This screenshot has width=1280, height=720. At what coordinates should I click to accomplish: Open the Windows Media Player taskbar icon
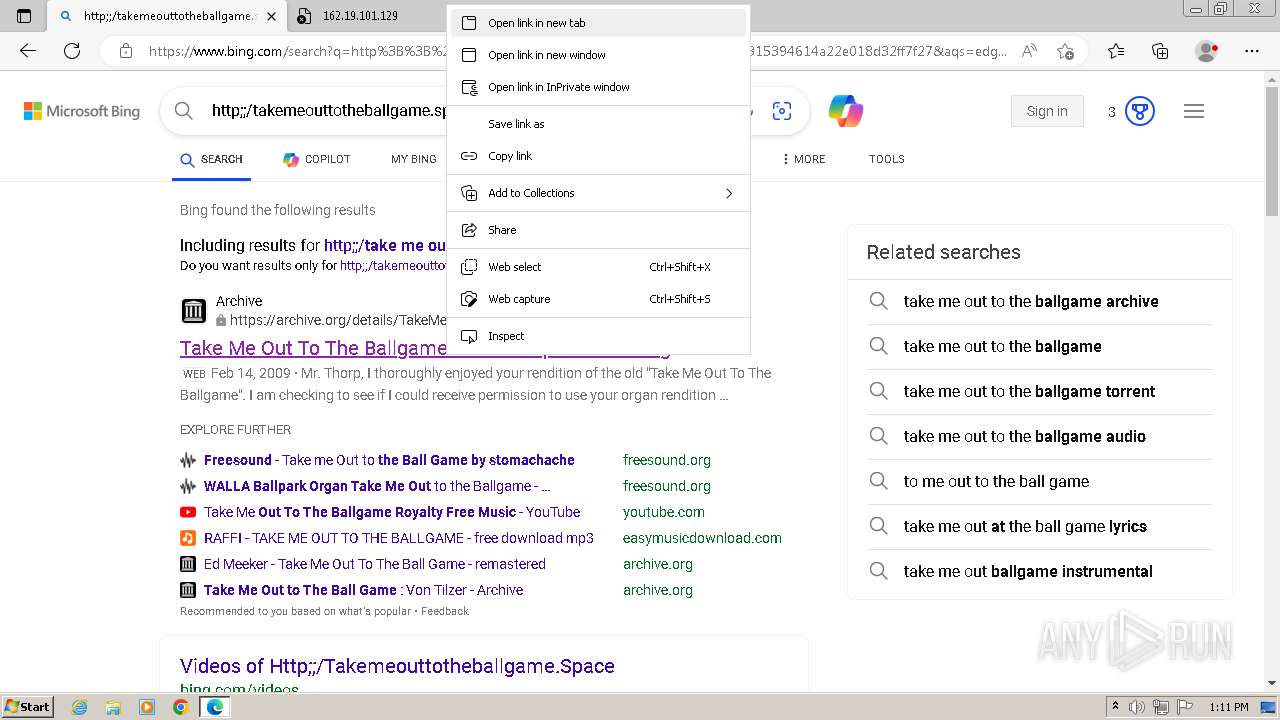point(147,707)
